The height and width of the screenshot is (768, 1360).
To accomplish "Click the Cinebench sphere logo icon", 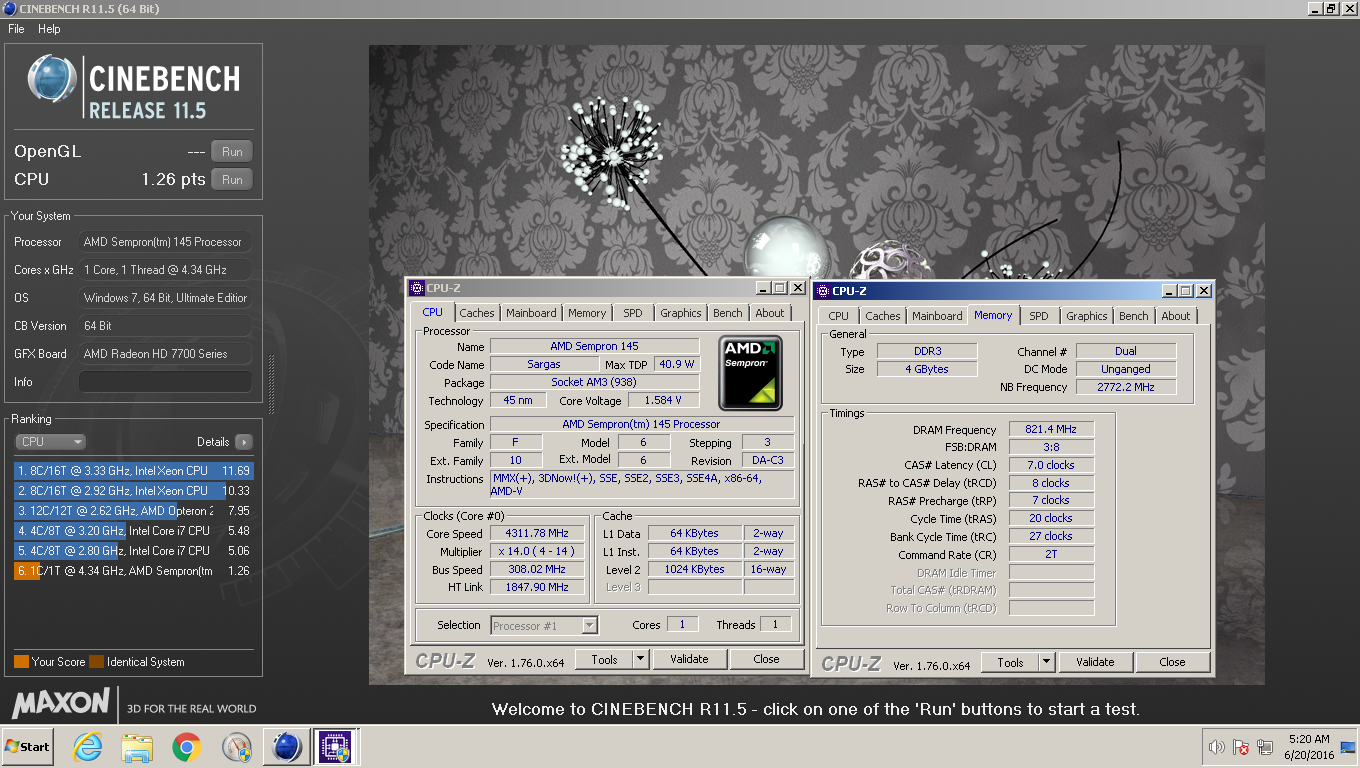I will coord(52,81).
